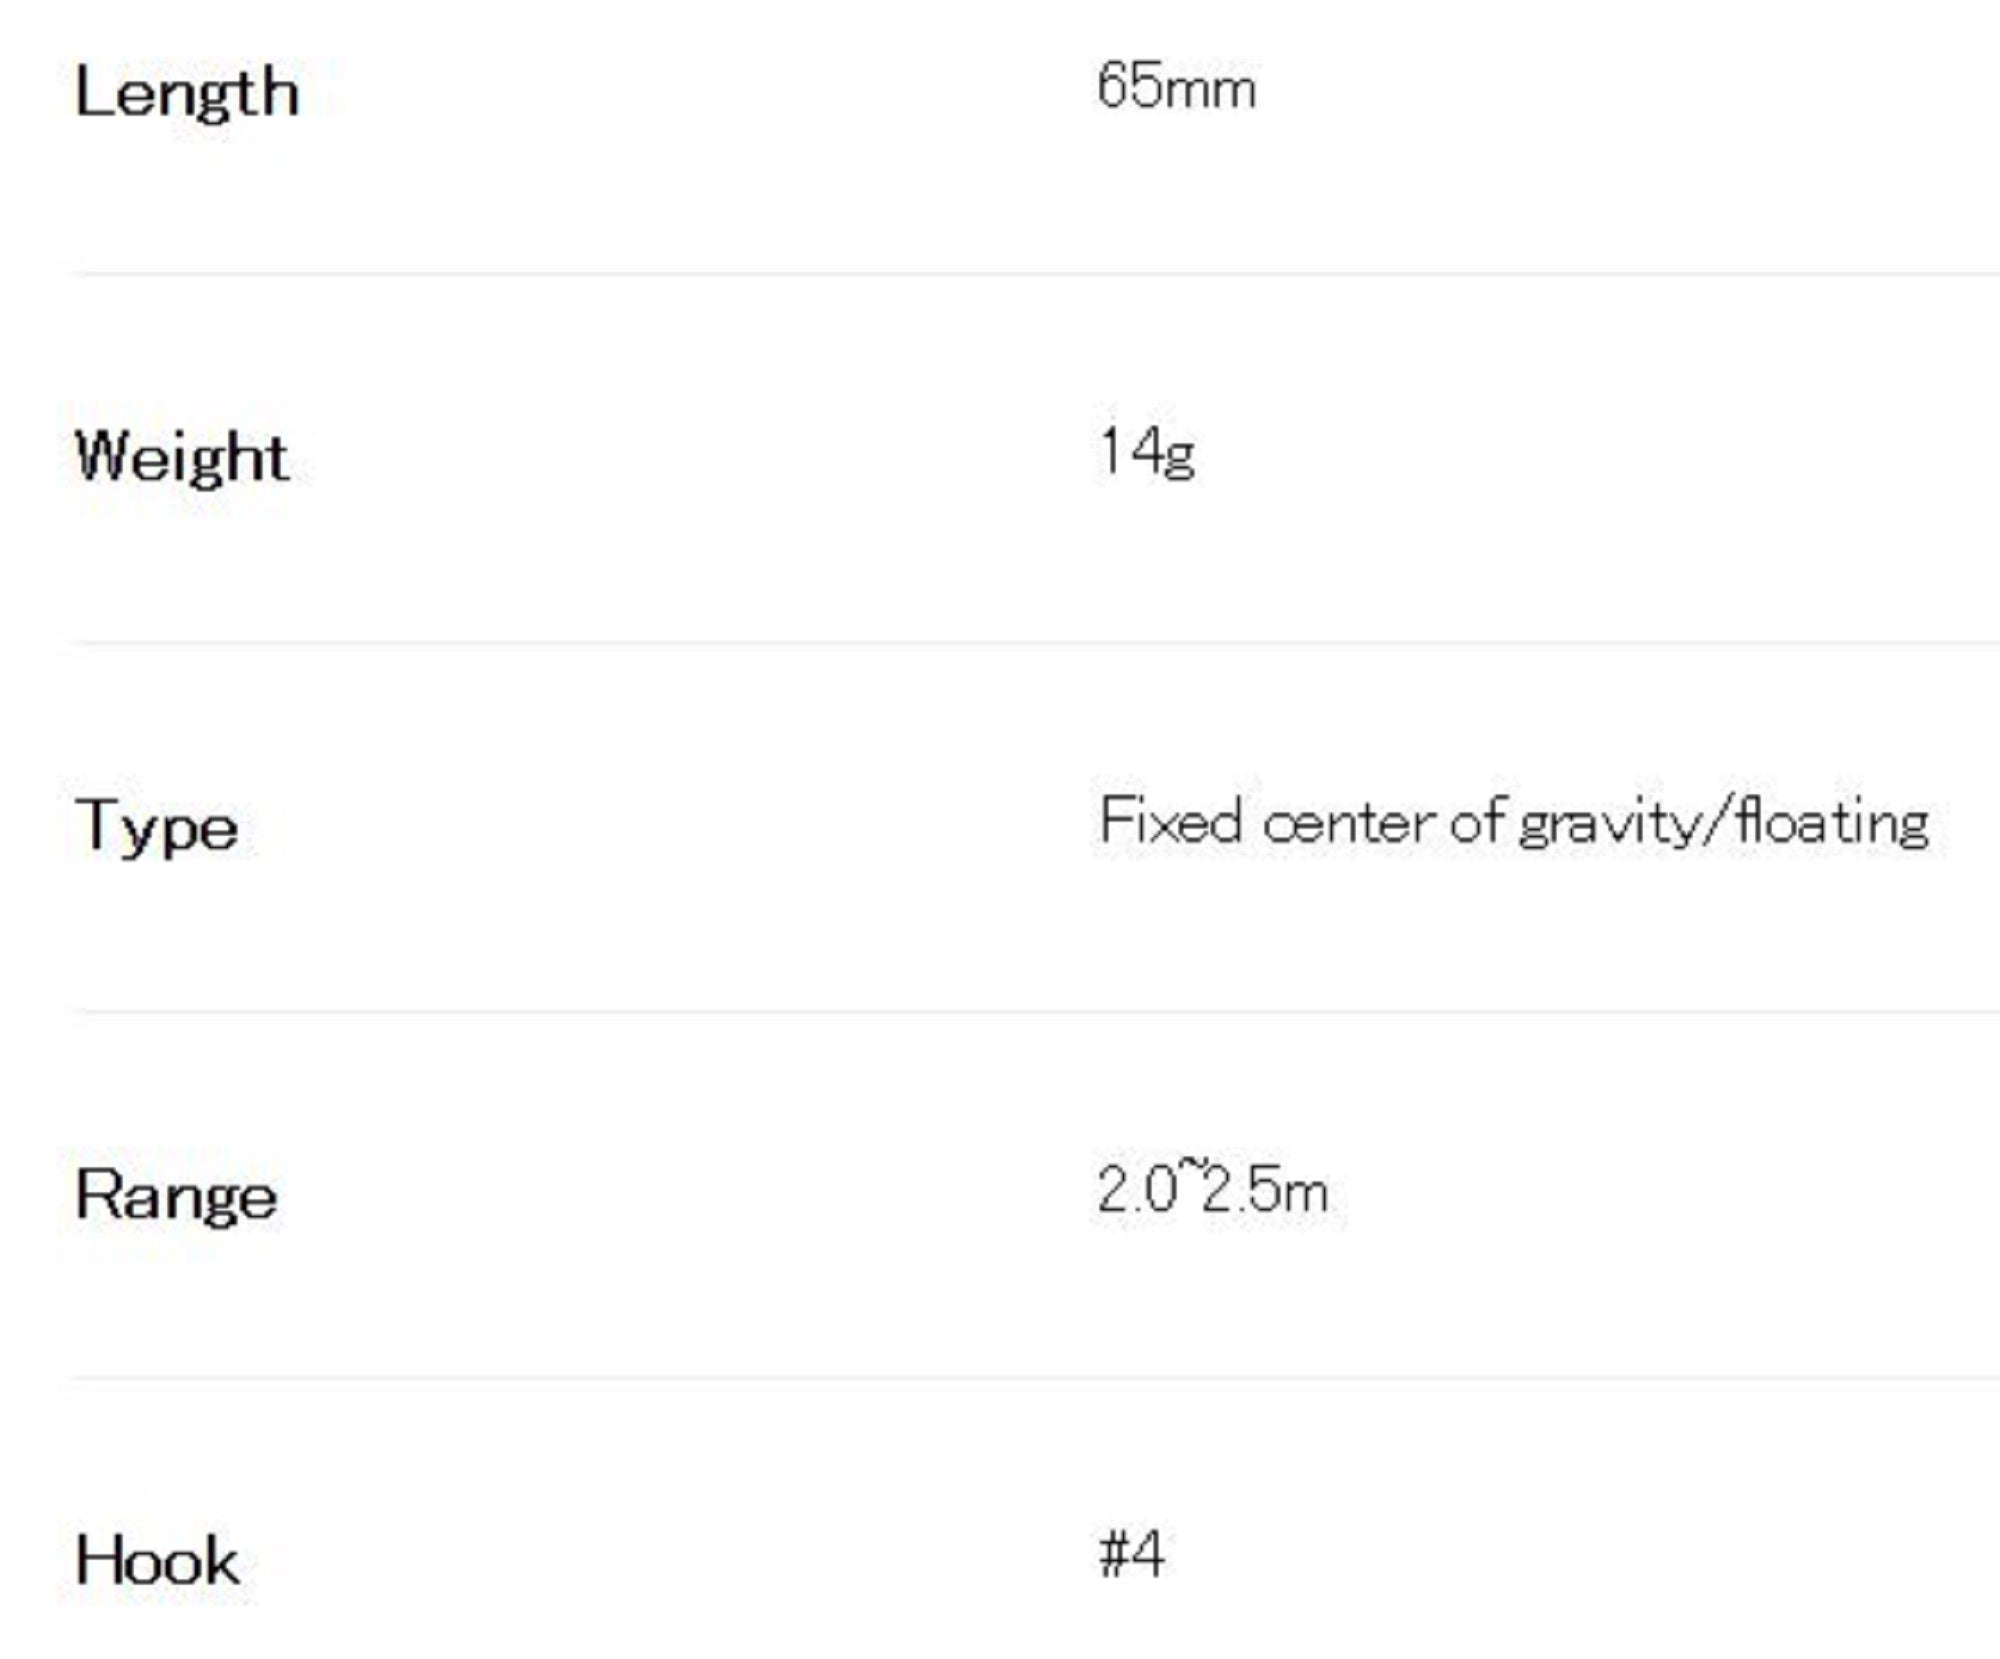Select the "14g" weight value
The height and width of the screenshot is (1659, 2000).
pyautogui.click(x=1146, y=452)
